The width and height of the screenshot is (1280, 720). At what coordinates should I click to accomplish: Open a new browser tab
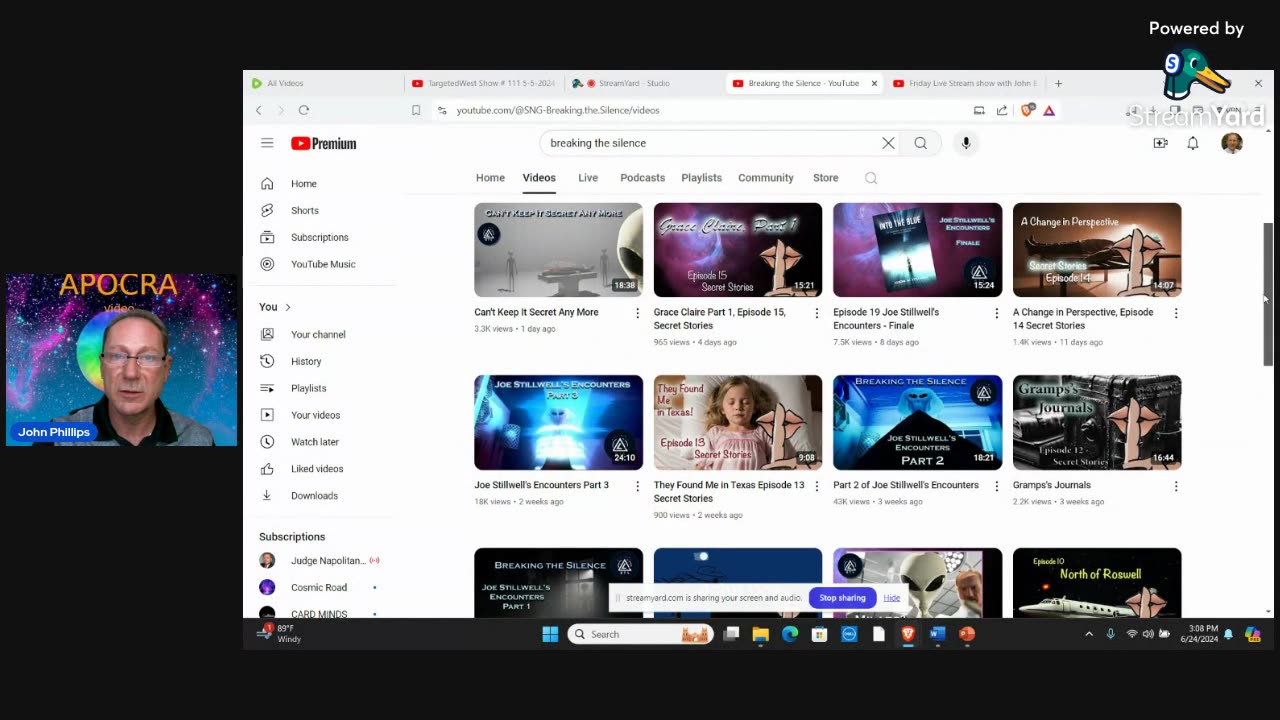(x=1058, y=83)
